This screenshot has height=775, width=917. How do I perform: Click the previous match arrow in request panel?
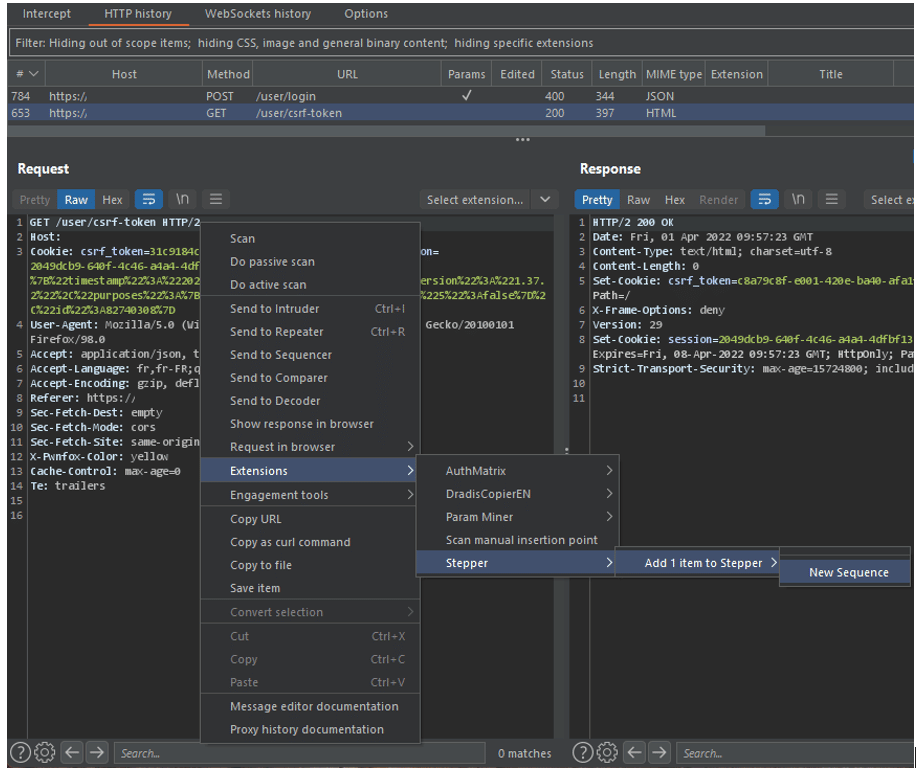point(71,753)
